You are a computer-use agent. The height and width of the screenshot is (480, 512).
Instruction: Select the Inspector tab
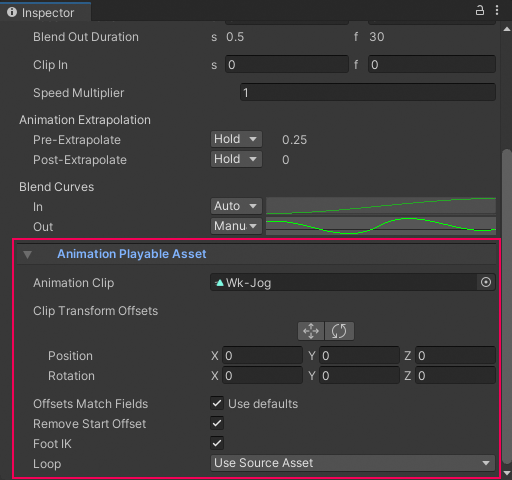point(45,12)
